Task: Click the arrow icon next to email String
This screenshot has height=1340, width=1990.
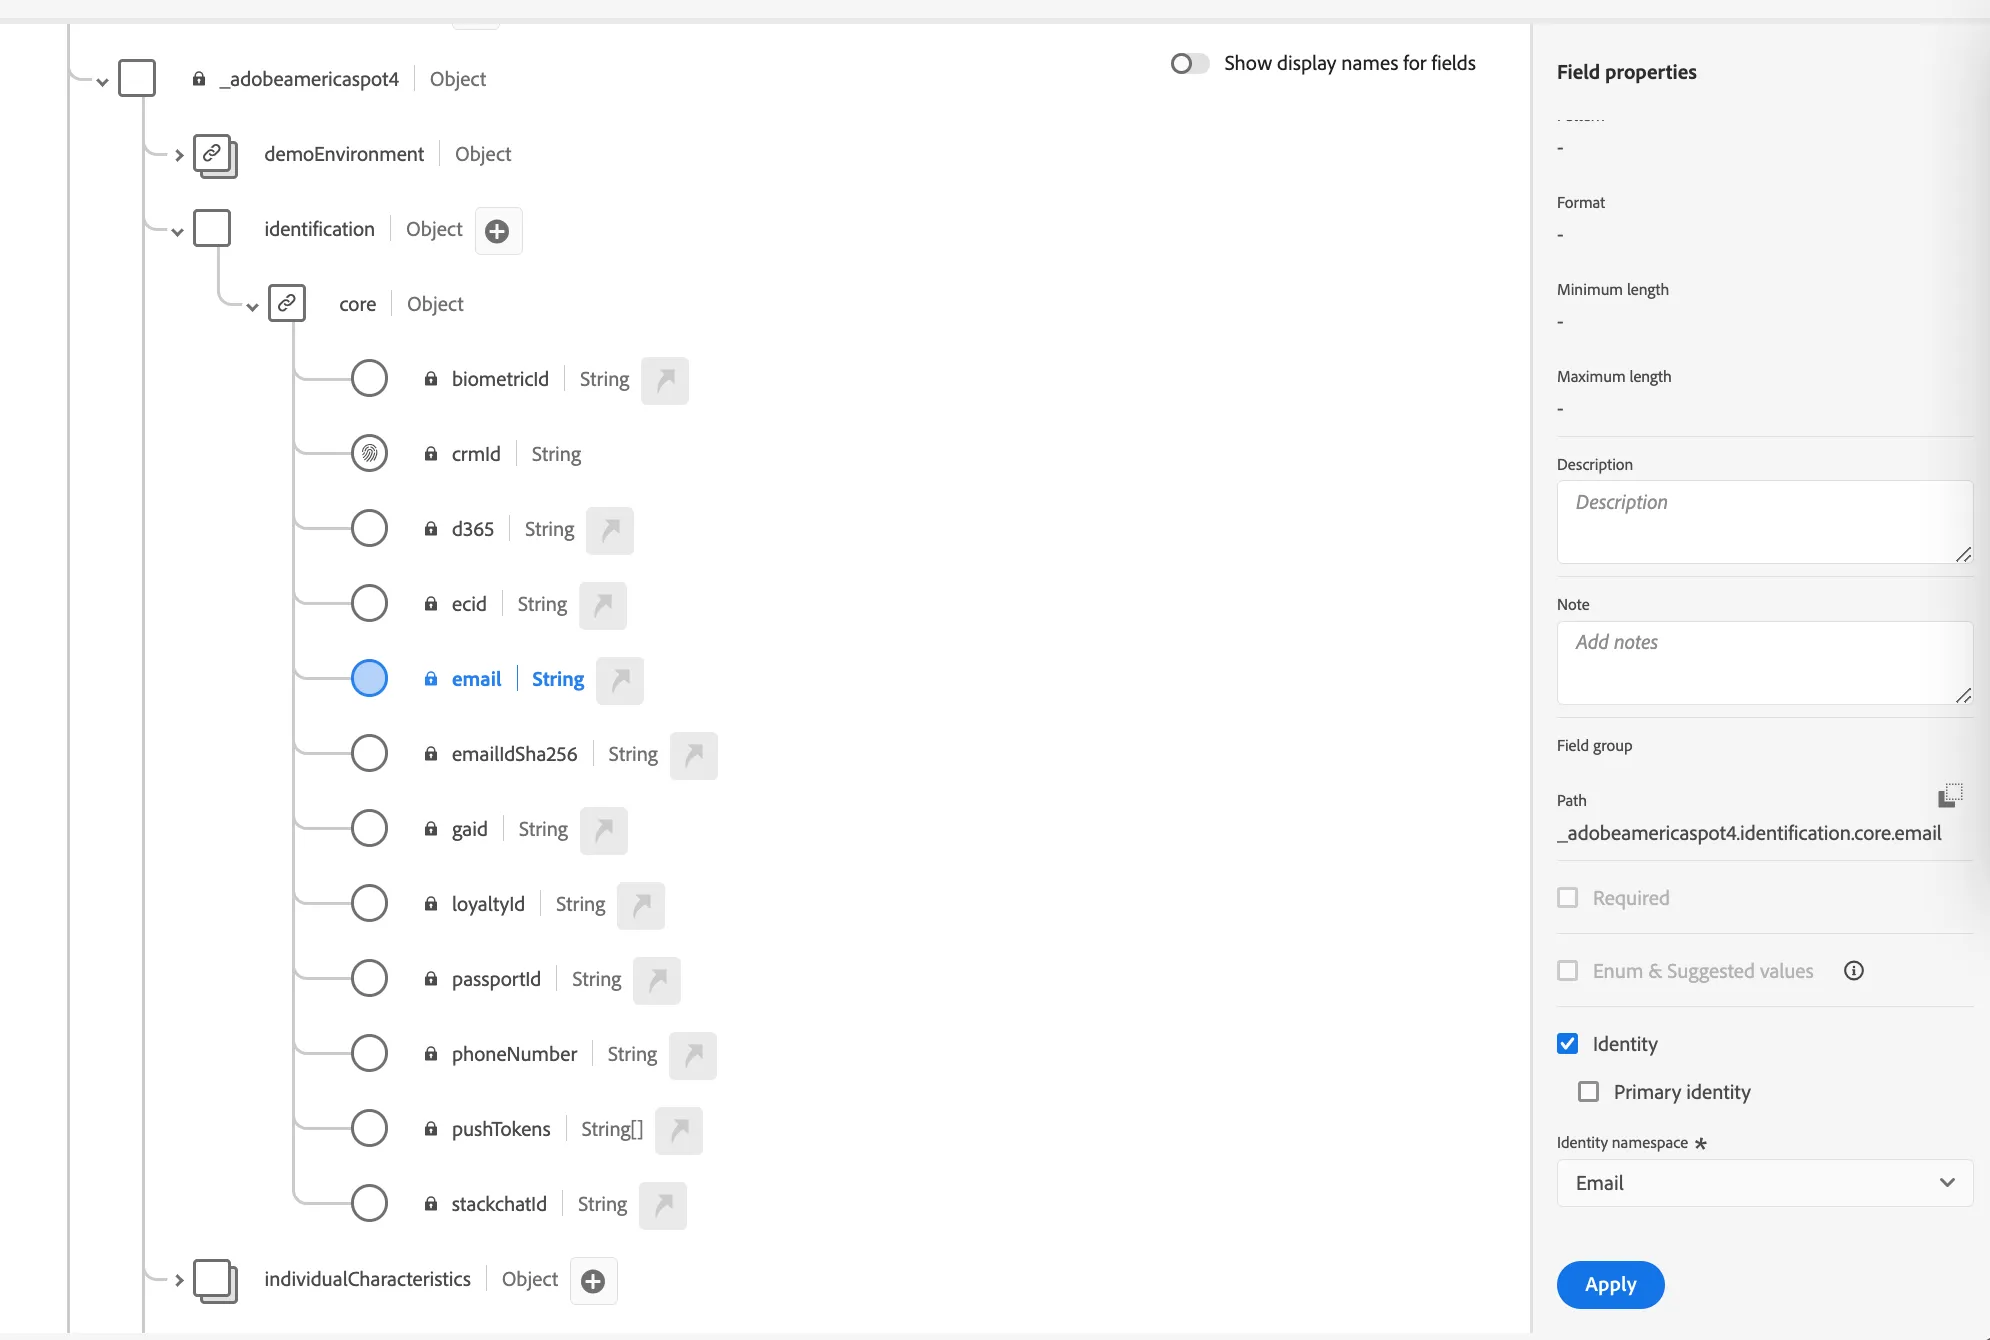Action: pos(620,680)
